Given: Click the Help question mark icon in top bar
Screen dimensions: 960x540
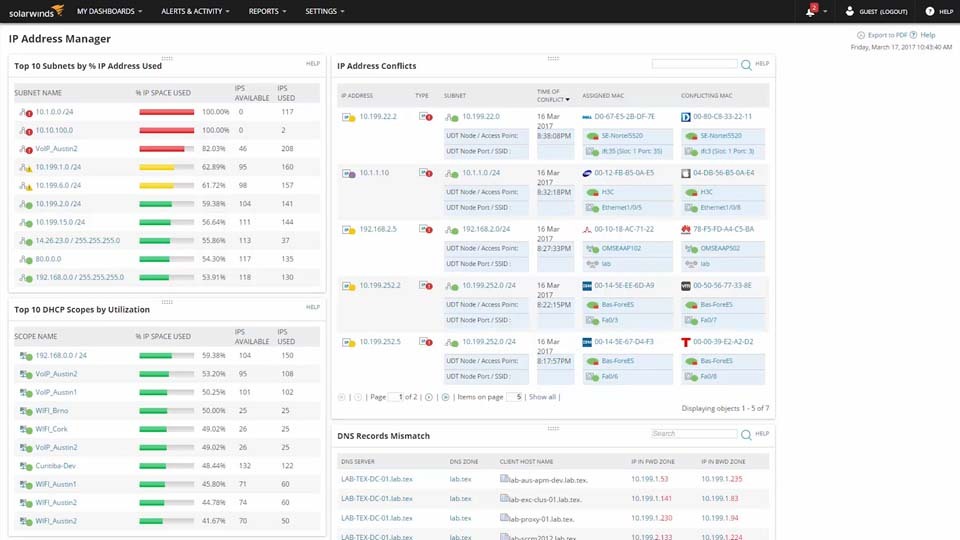Looking at the screenshot, I should click(x=929, y=11).
